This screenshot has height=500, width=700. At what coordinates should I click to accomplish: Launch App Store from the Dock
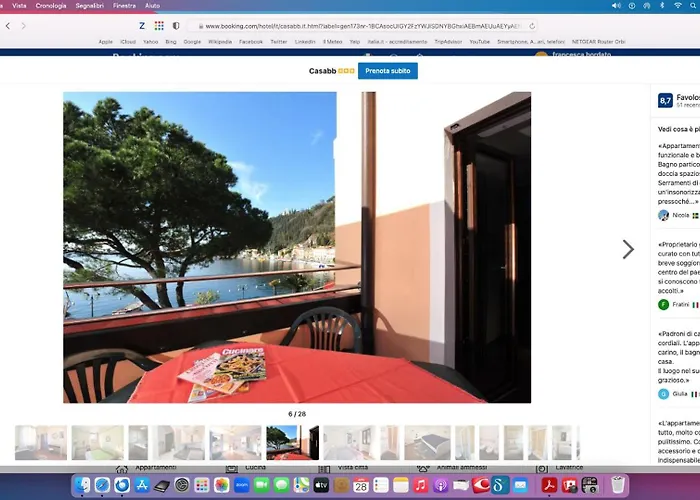pyautogui.click(x=142, y=485)
